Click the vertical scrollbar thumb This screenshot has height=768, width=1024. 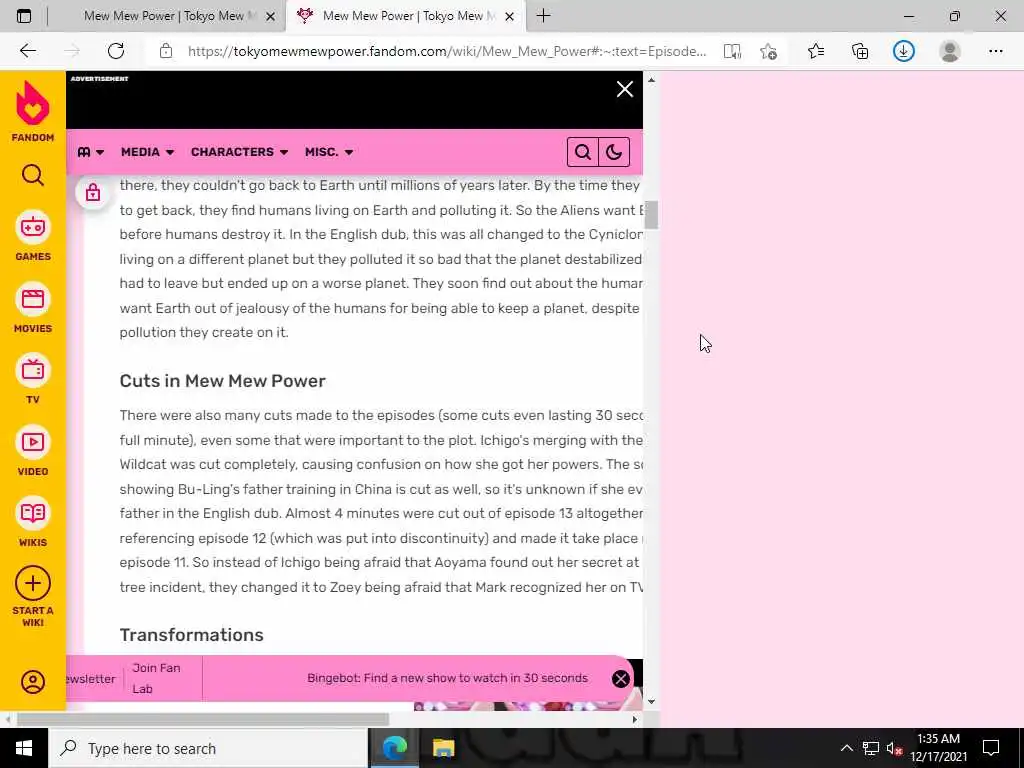[x=651, y=215]
